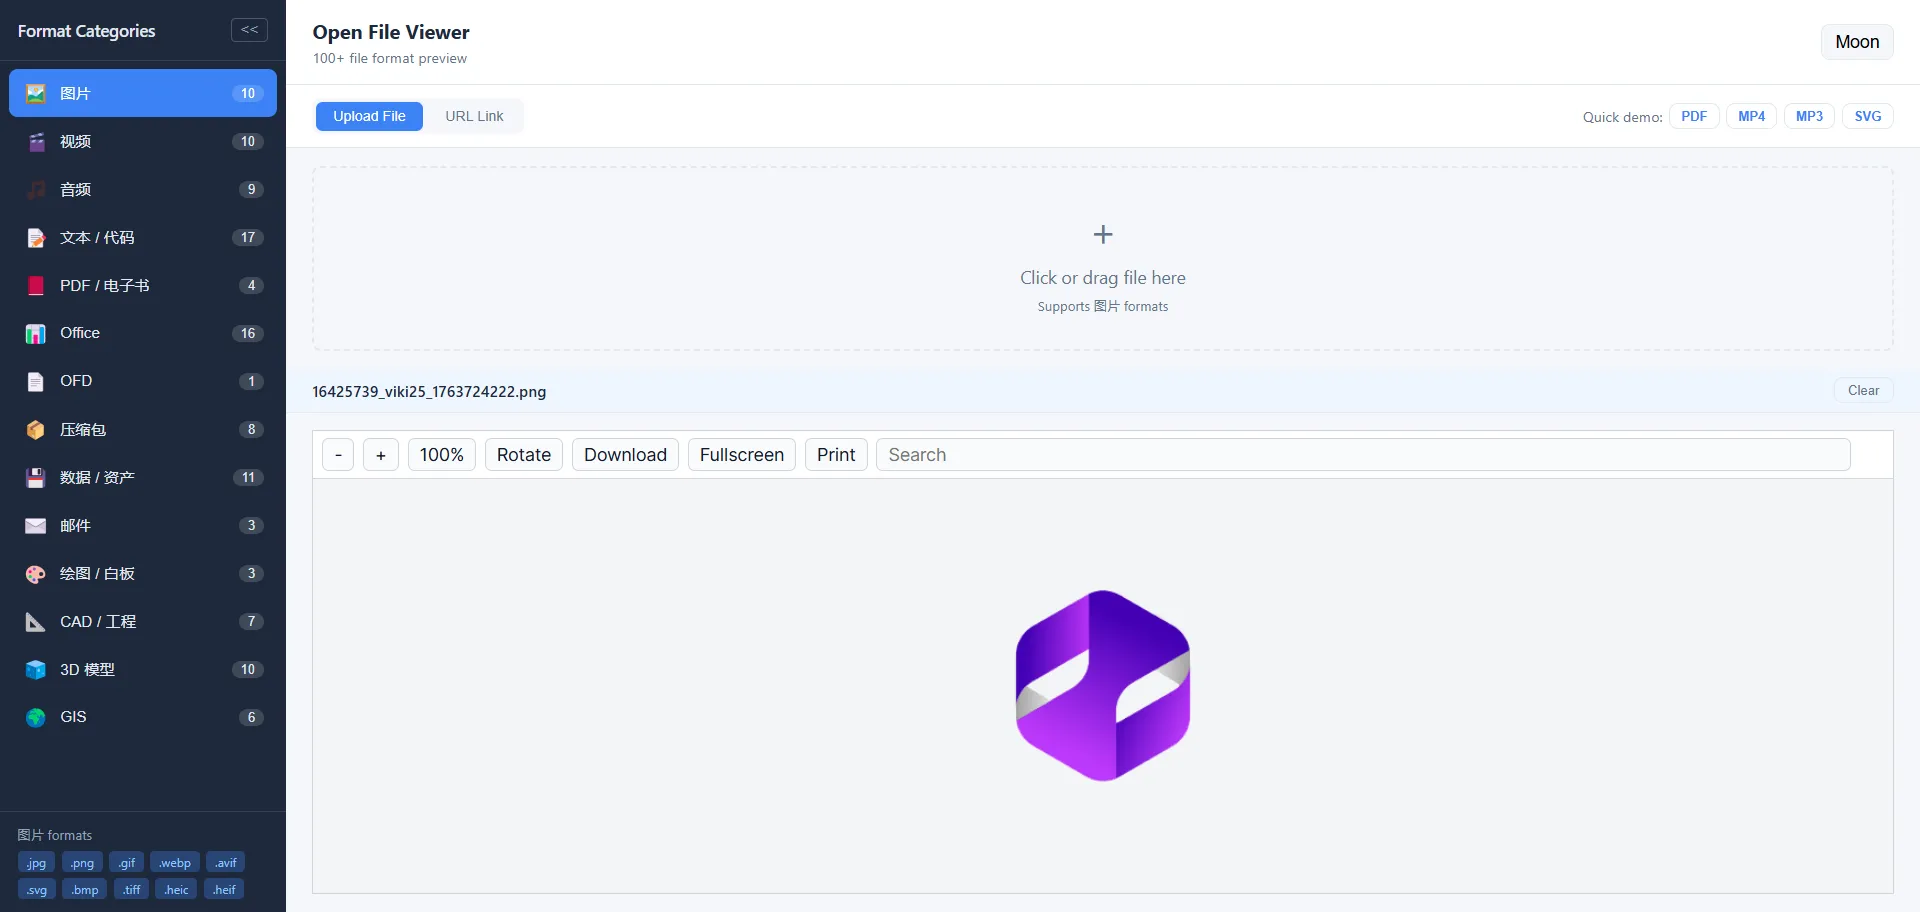Click the 'Click or drag file here' text
This screenshot has width=1920, height=912.
tap(1103, 278)
